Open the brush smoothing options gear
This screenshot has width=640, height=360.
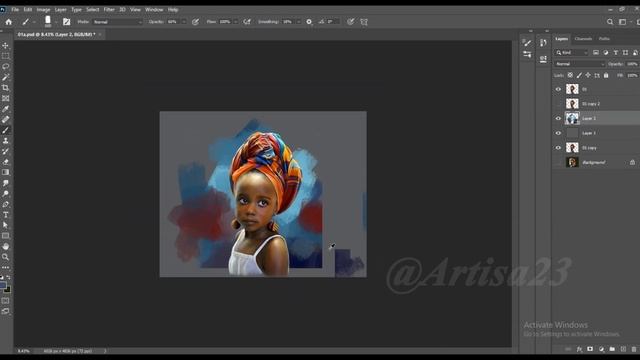(x=309, y=22)
